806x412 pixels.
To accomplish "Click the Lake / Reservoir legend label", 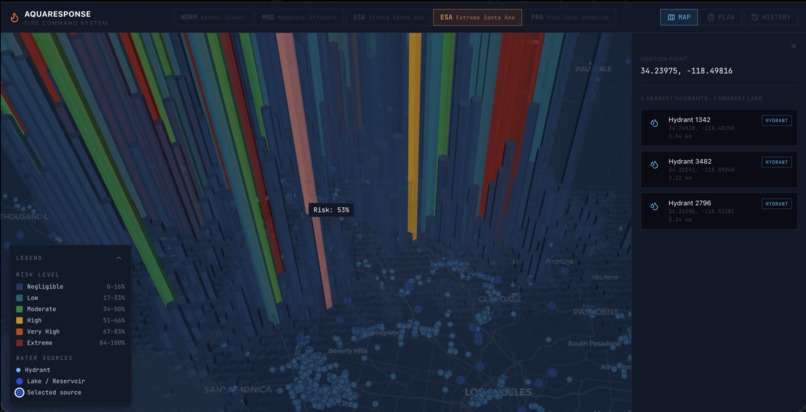I will [56, 381].
